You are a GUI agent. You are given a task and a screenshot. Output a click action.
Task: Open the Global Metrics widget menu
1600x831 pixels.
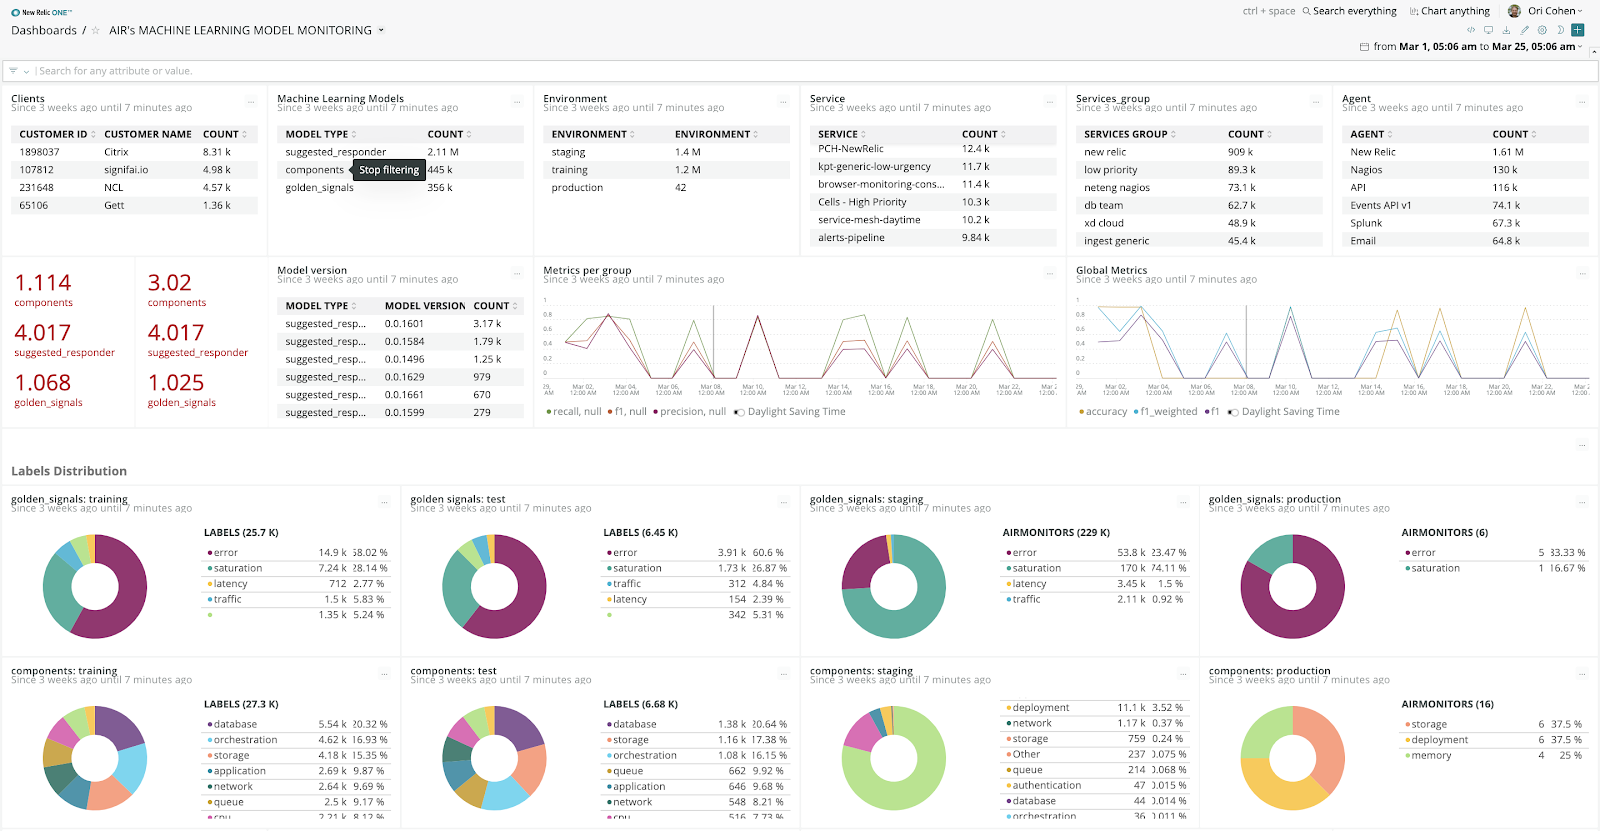point(1582,273)
